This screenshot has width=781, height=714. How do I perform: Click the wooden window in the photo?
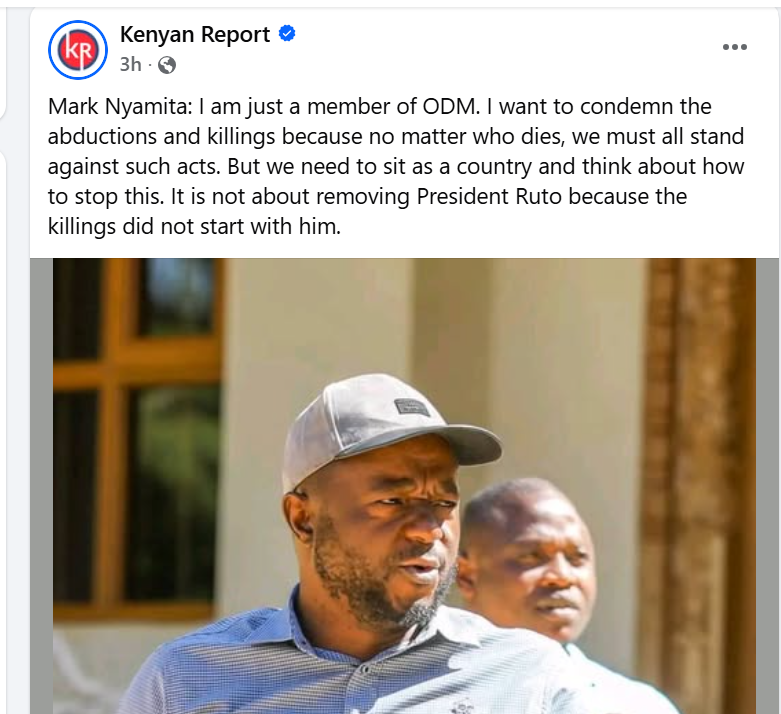click(137, 438)
